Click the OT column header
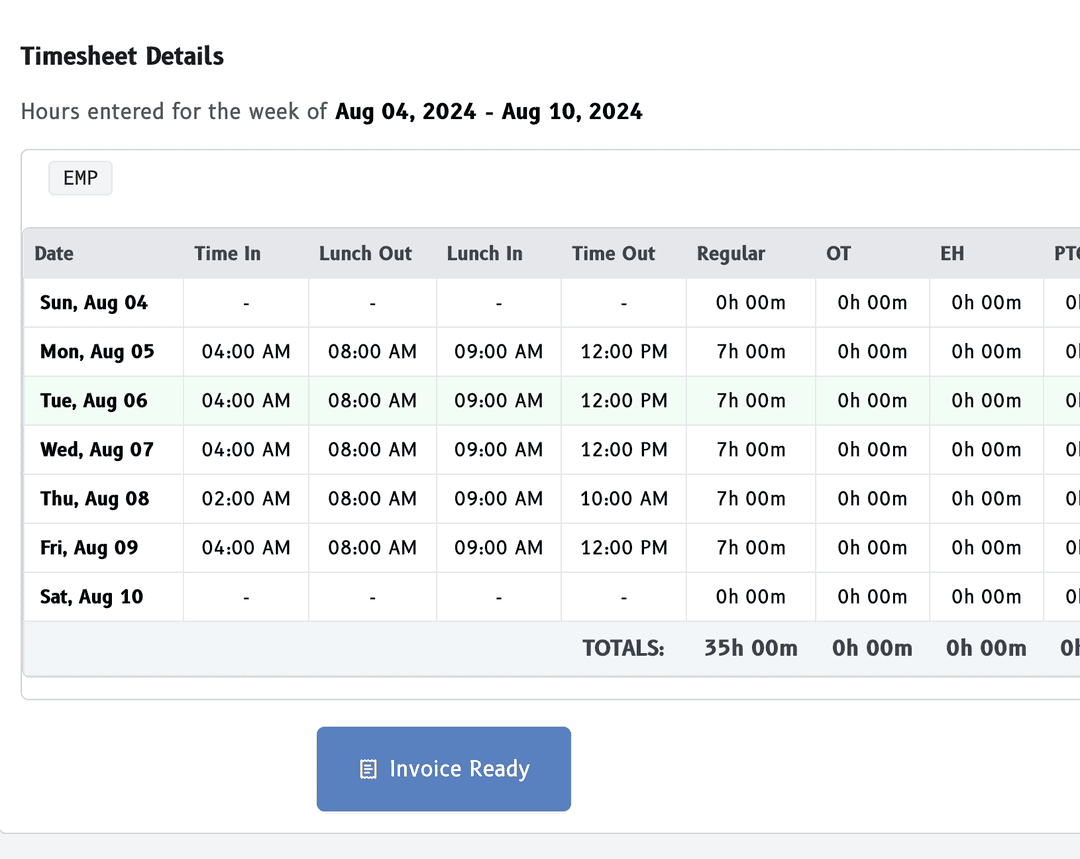 click(838, 253)
